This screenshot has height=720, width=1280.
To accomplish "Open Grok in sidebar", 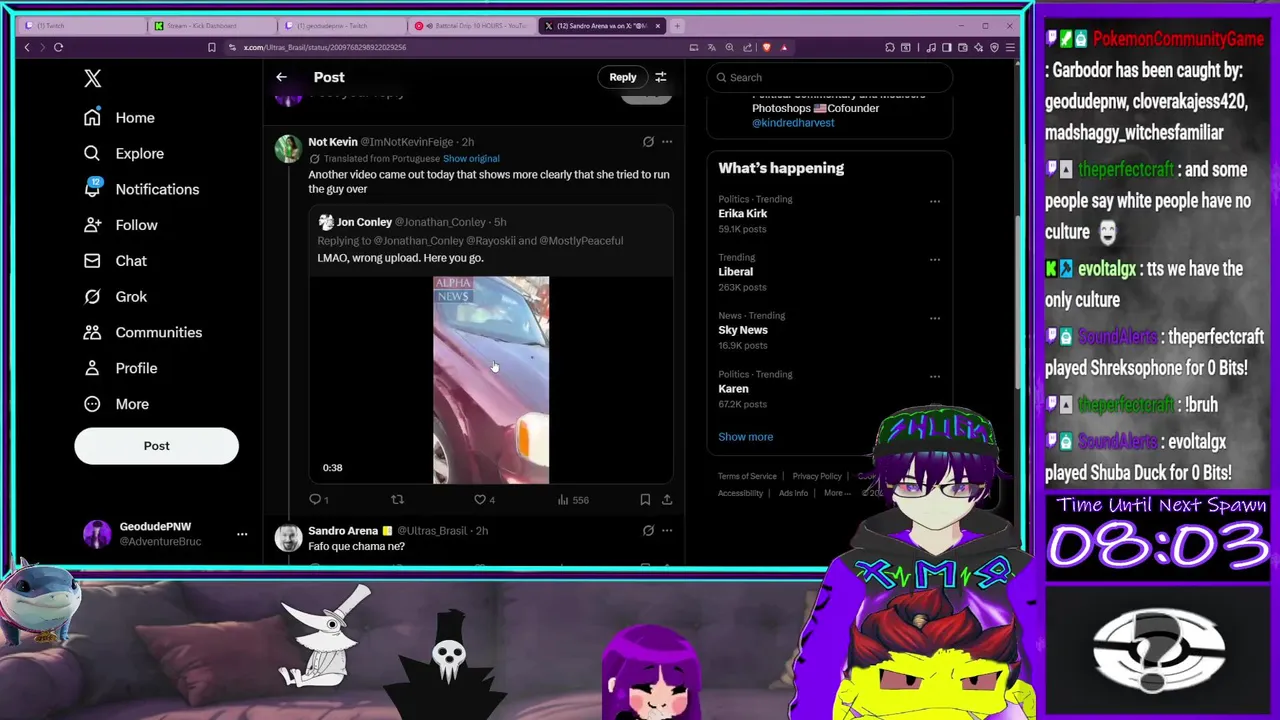I will coord(116,297).
